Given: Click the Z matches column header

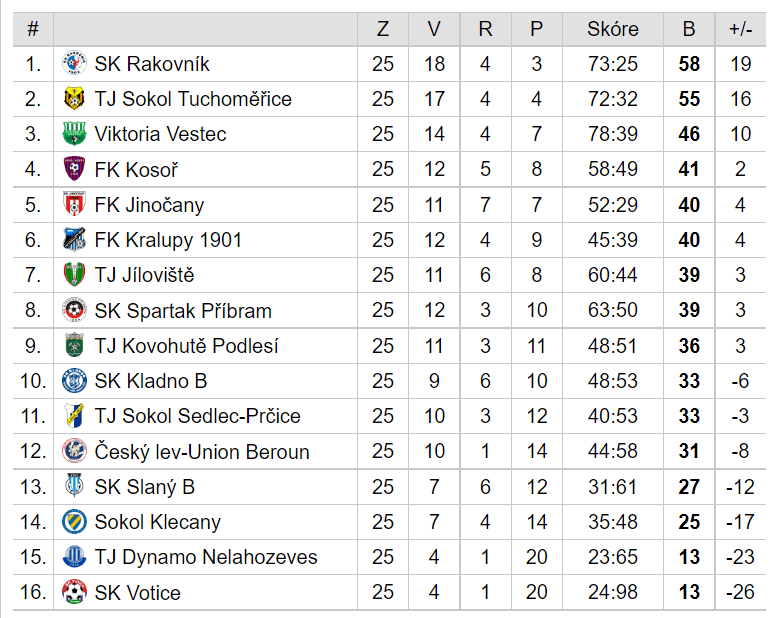Looking at the screenshot, I should tap(383, 29).
